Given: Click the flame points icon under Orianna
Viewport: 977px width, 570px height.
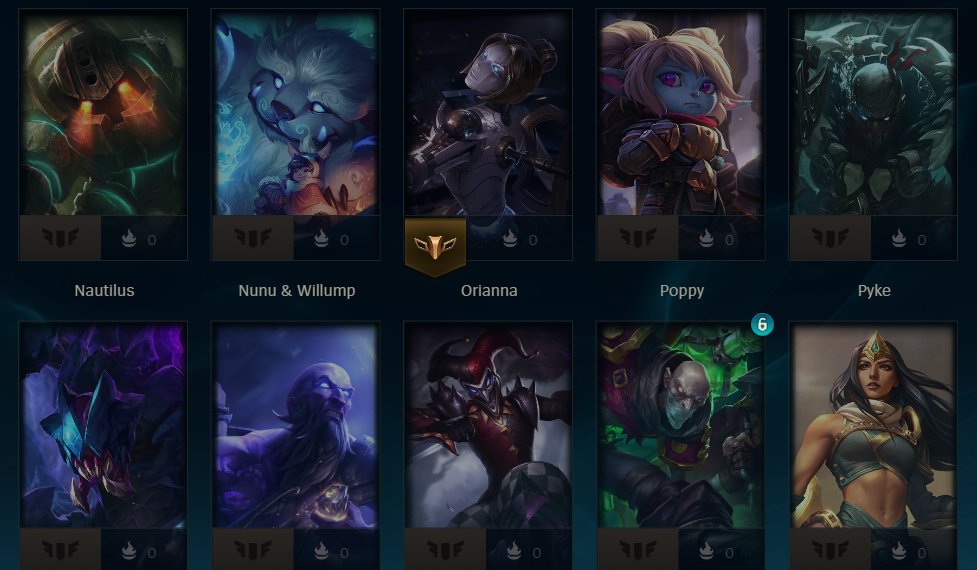Looking at the screenshot, I should pyautogui.click(x=510, y=239).
